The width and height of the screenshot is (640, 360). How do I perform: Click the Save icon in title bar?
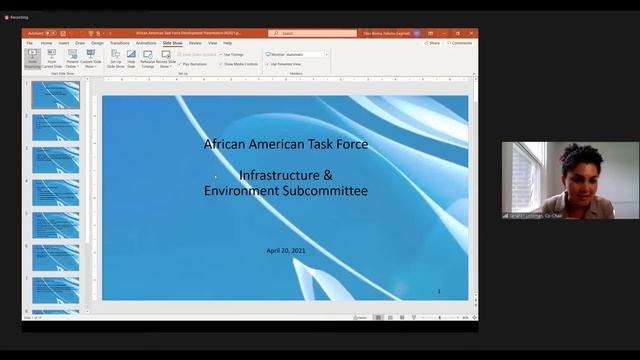(63, 33)
